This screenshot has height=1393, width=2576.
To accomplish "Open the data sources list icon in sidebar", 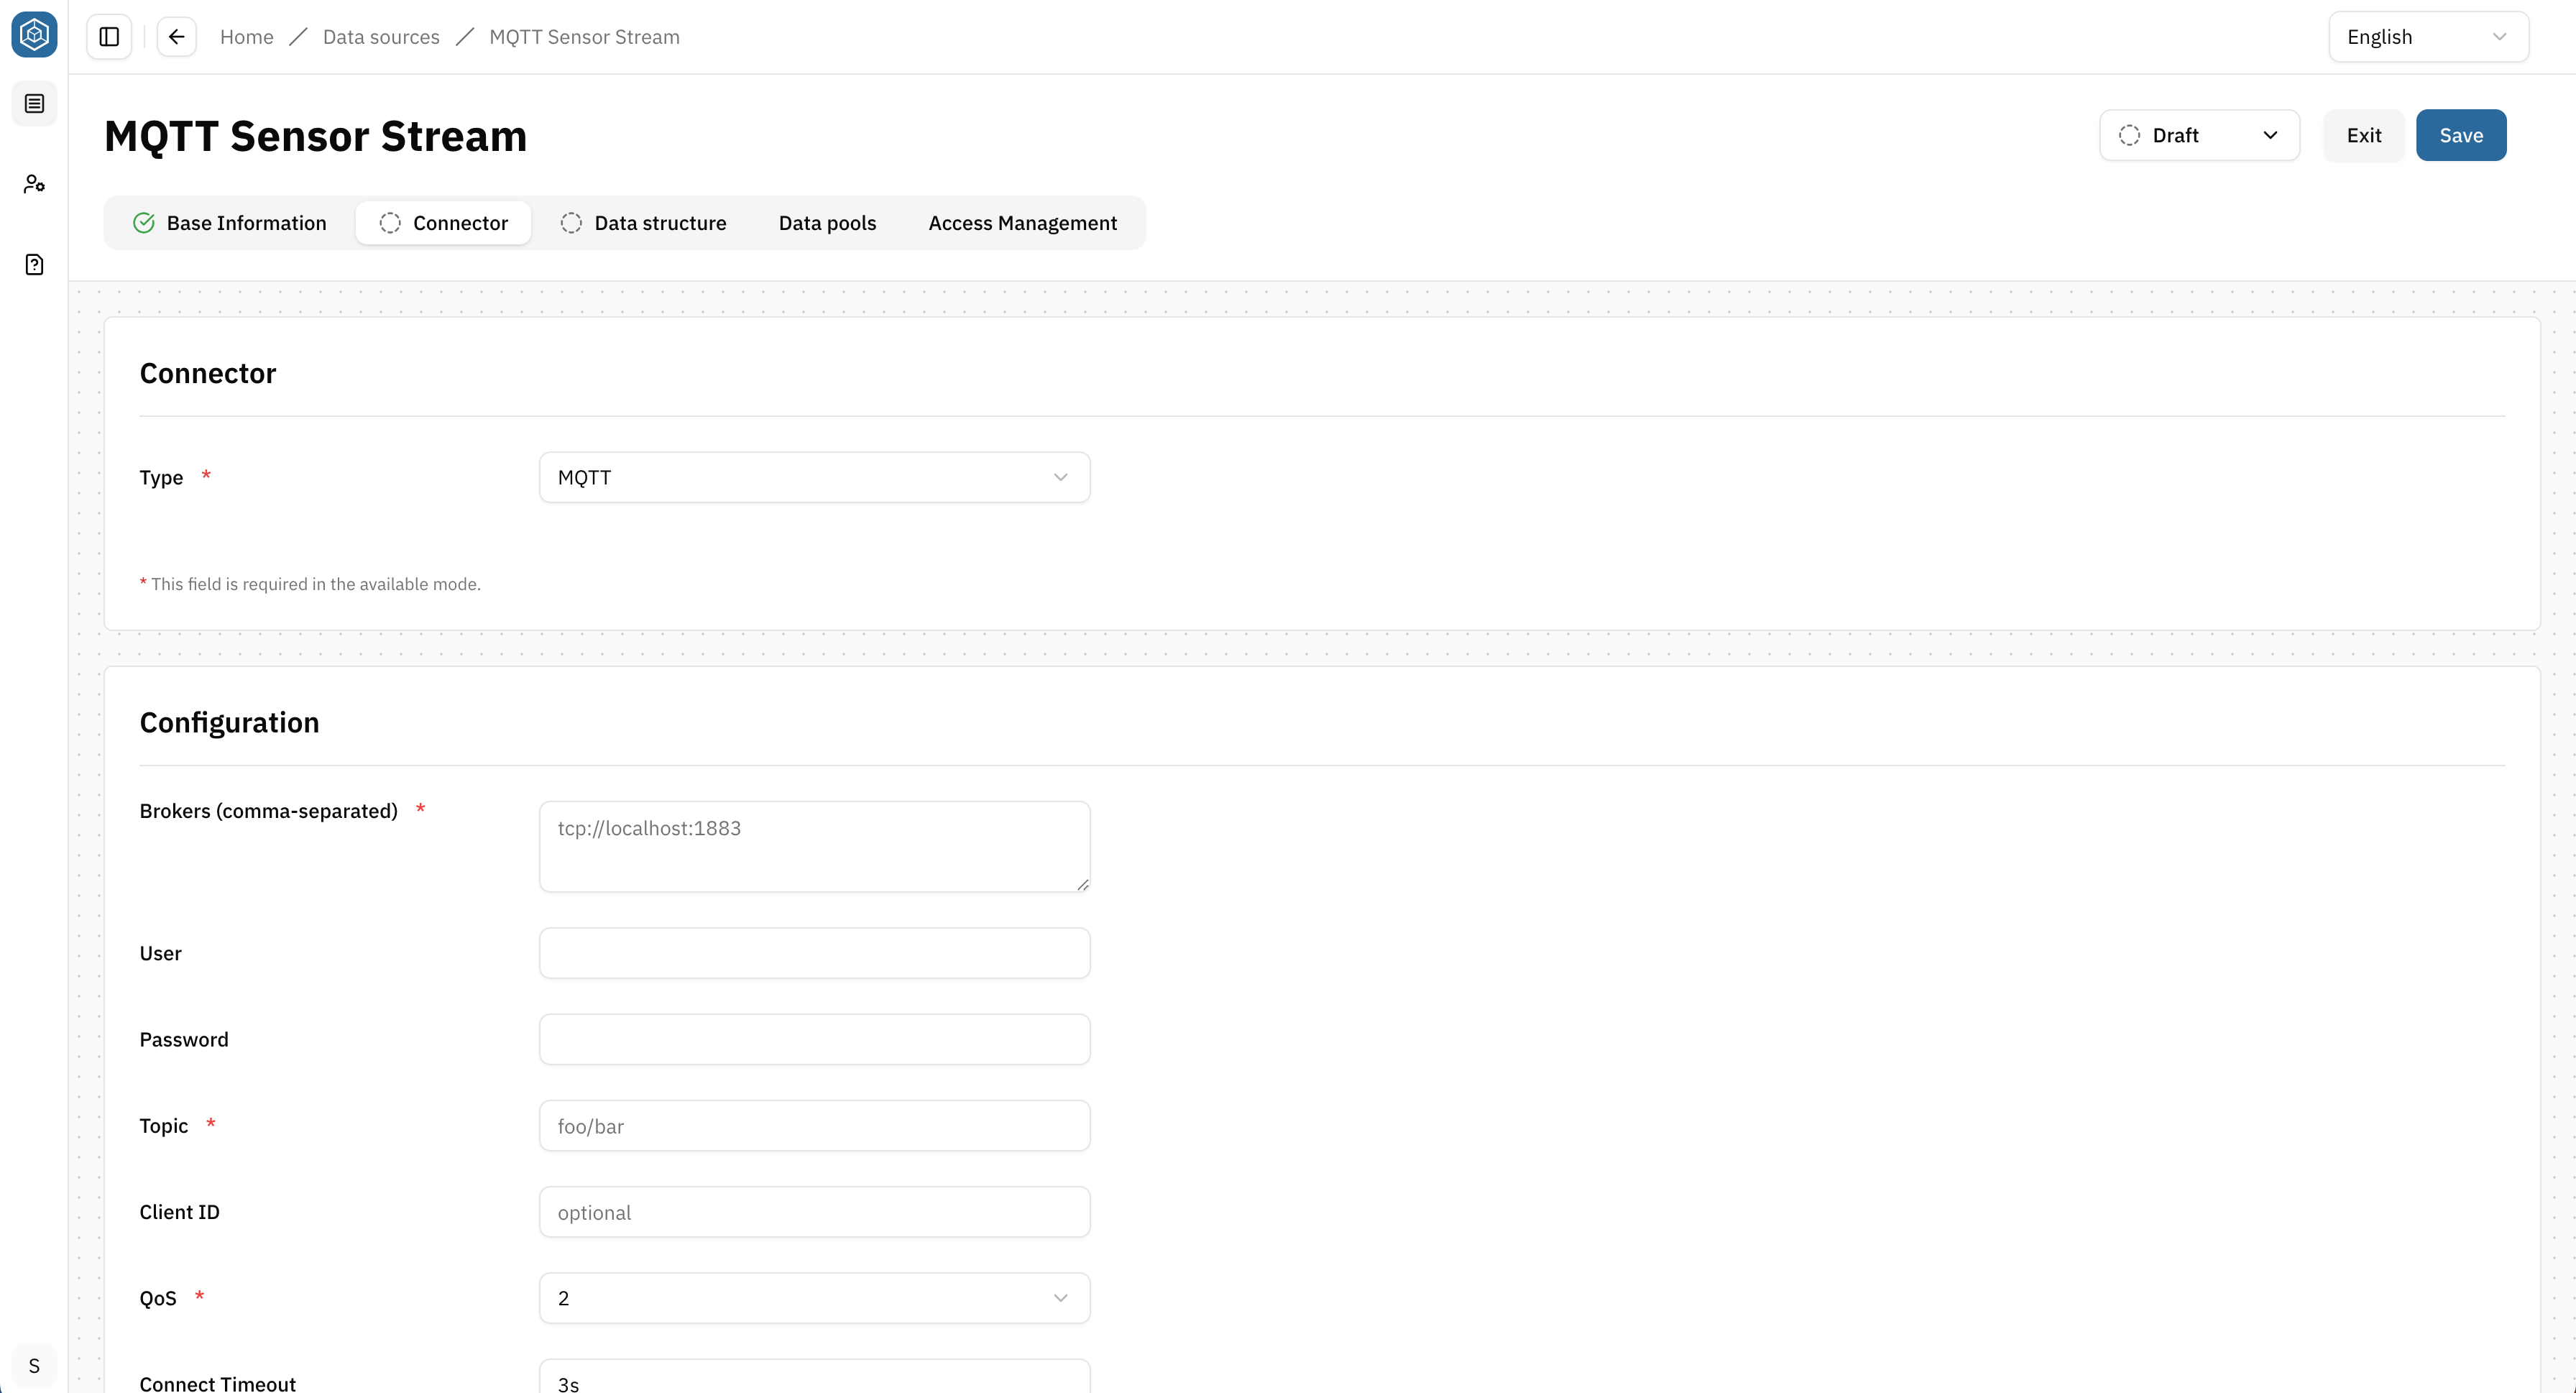I will 34,104.
